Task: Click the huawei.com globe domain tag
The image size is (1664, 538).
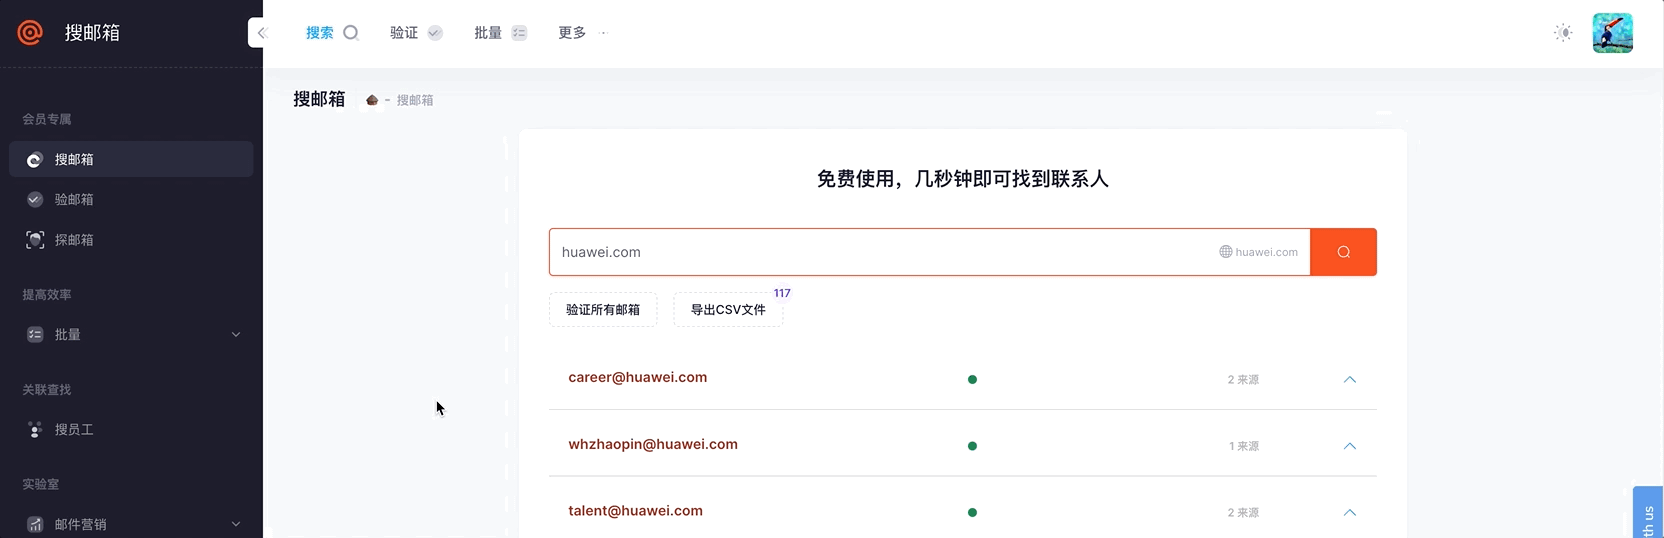Action: click(x=1258, y=252)
